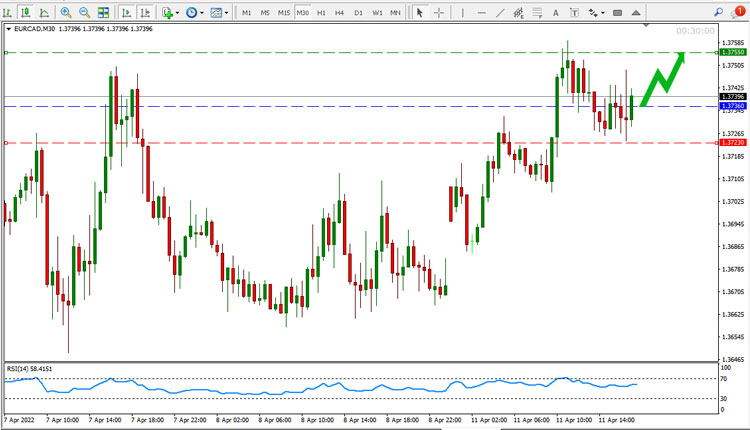Switch to the D1 timeframe
The width and height of the screenshot is (750, 430).
pos(358,13)
